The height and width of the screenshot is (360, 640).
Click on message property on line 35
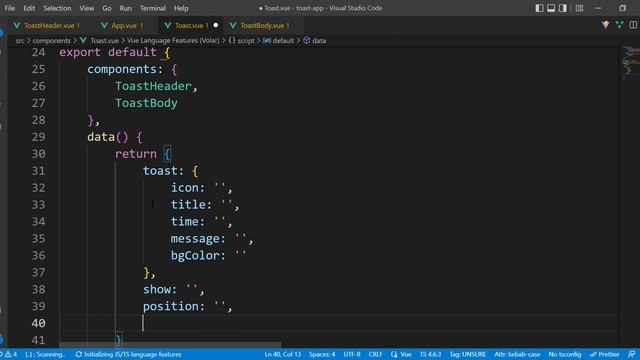(194, 238)
